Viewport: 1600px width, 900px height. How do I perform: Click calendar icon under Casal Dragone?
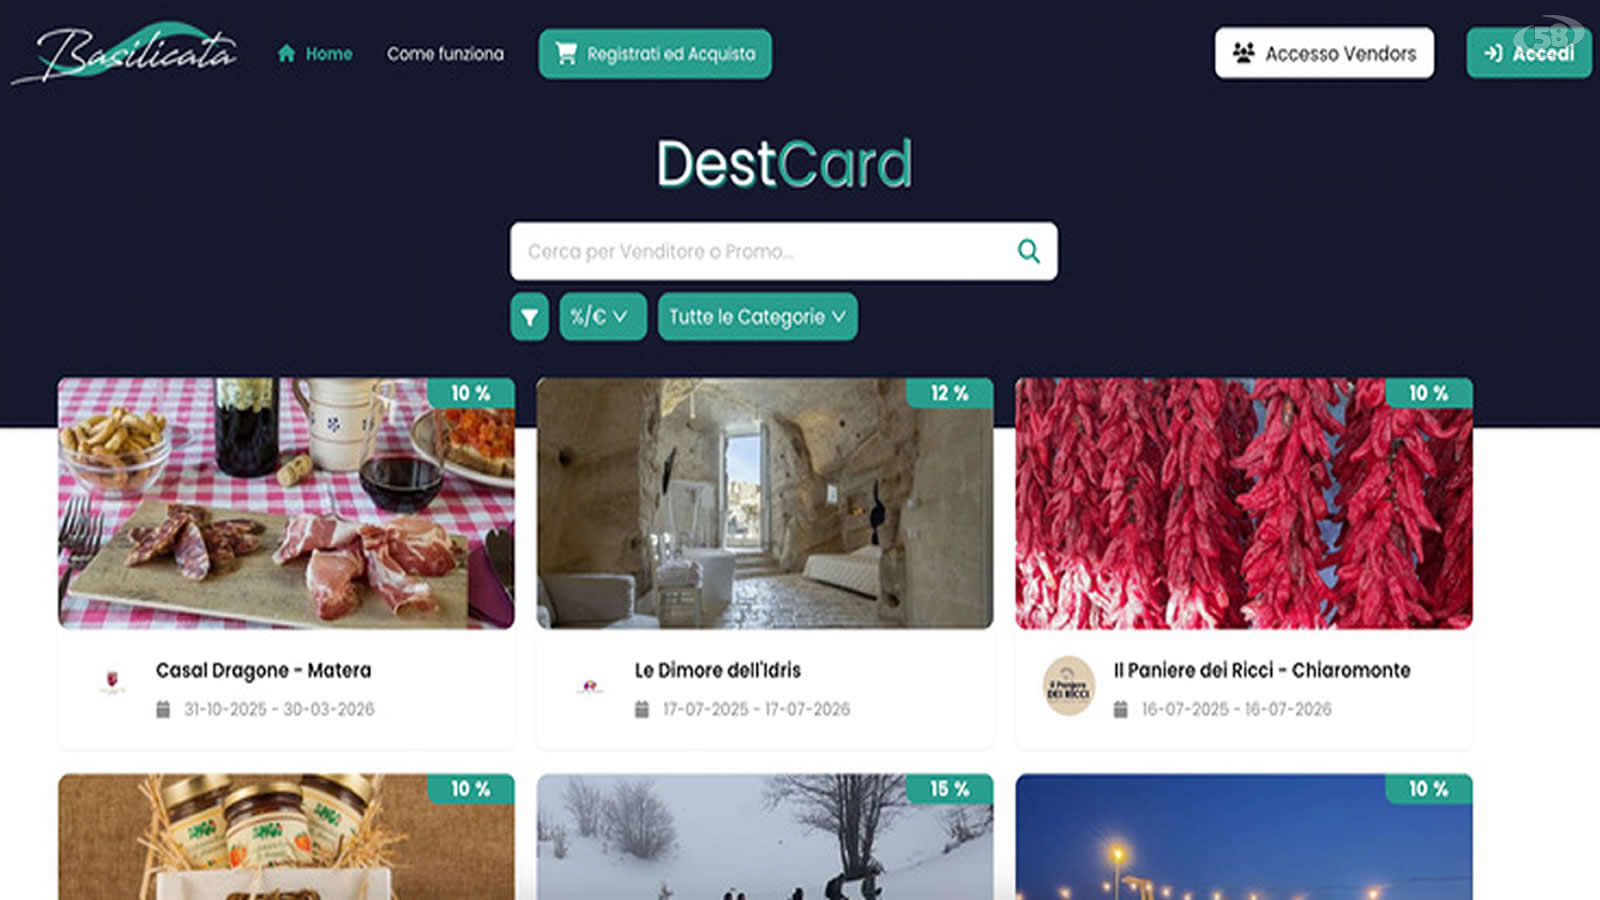(163, 709)
